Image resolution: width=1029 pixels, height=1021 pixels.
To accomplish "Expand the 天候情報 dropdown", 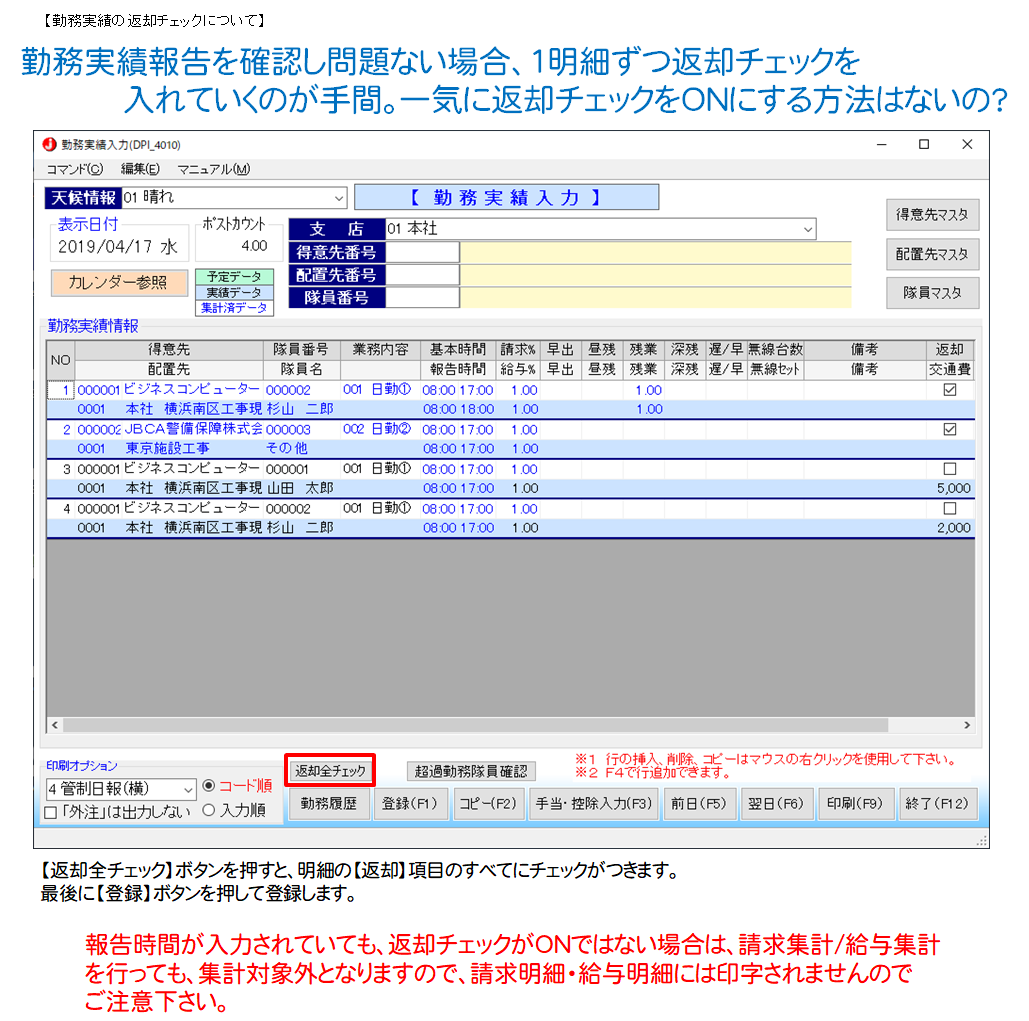I will click(338, 198).
